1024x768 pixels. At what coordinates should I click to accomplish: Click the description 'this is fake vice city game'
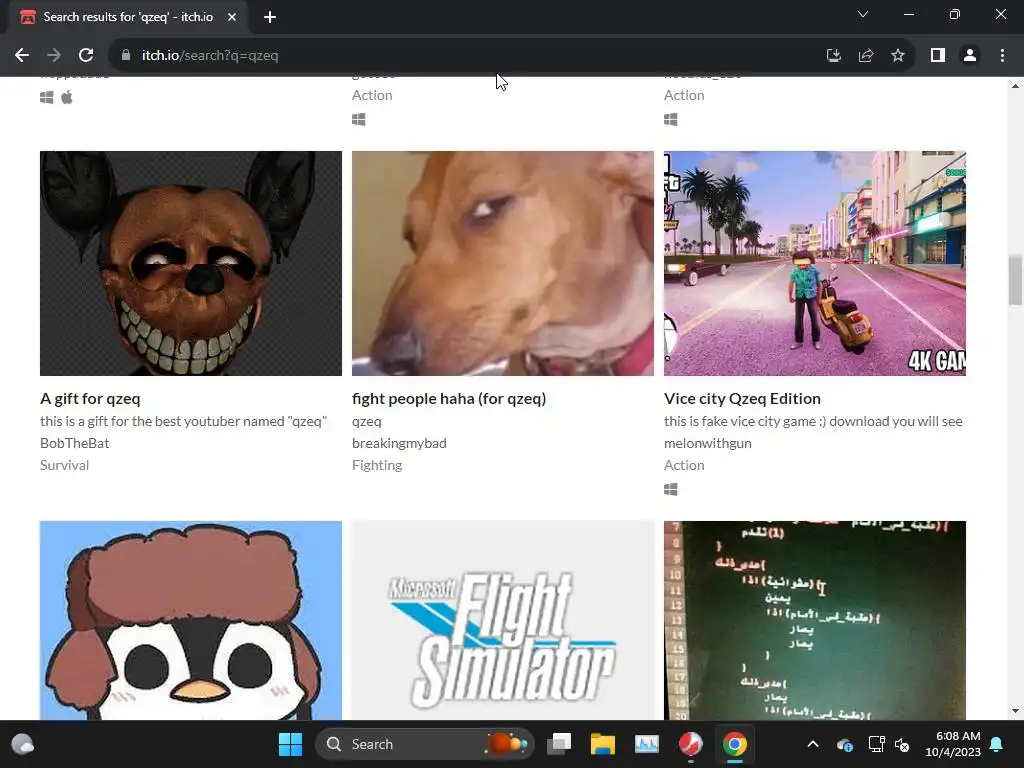[813, 421]
